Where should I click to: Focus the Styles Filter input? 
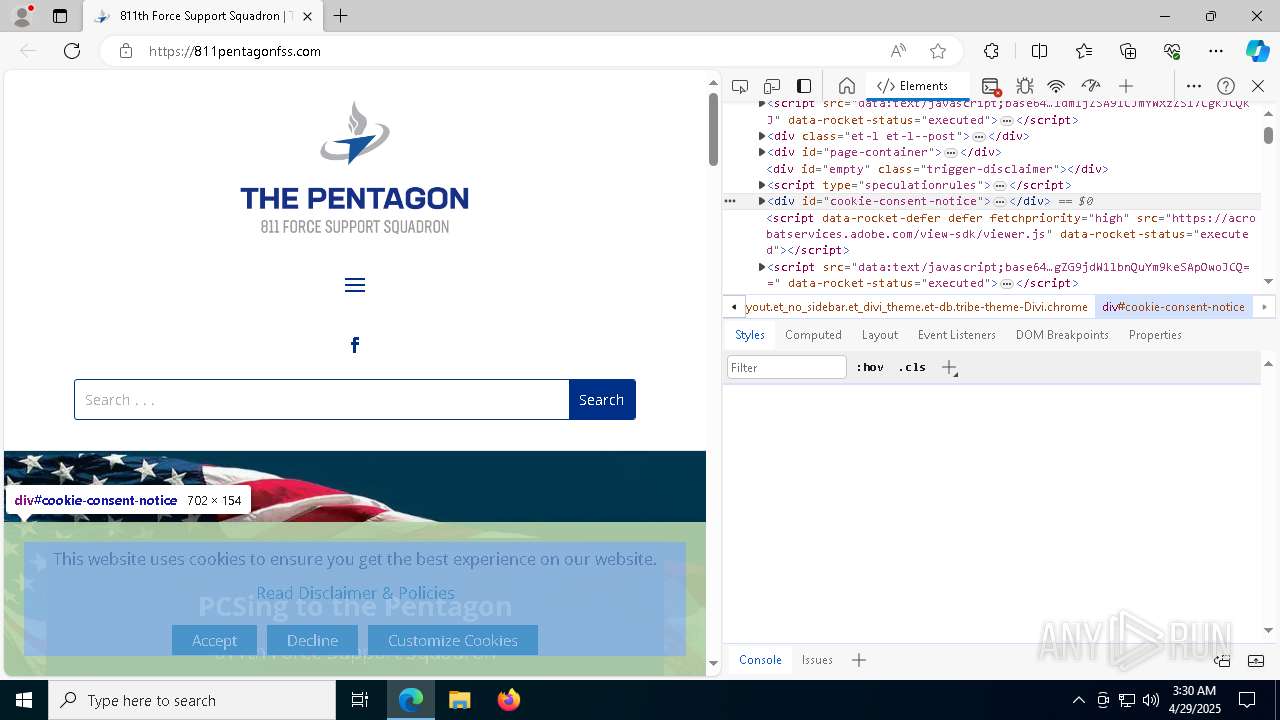[x=787, y=368]
